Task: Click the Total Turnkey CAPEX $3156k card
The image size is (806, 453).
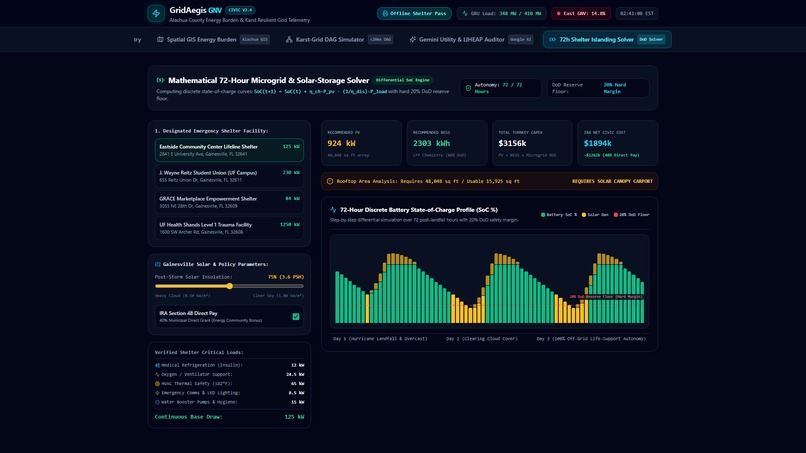Action: [532, 143]
